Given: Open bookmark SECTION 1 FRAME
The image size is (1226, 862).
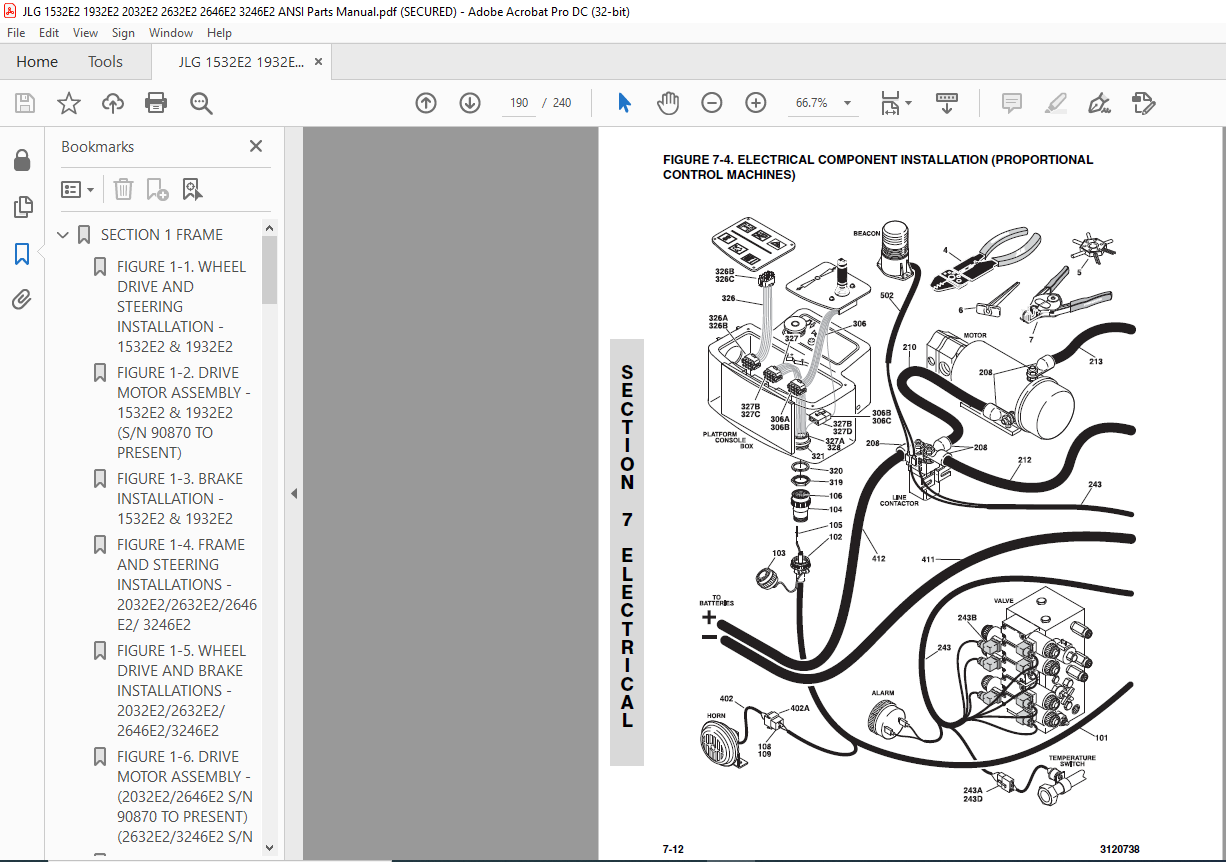Looking at the screenshot, I should 162,235.
